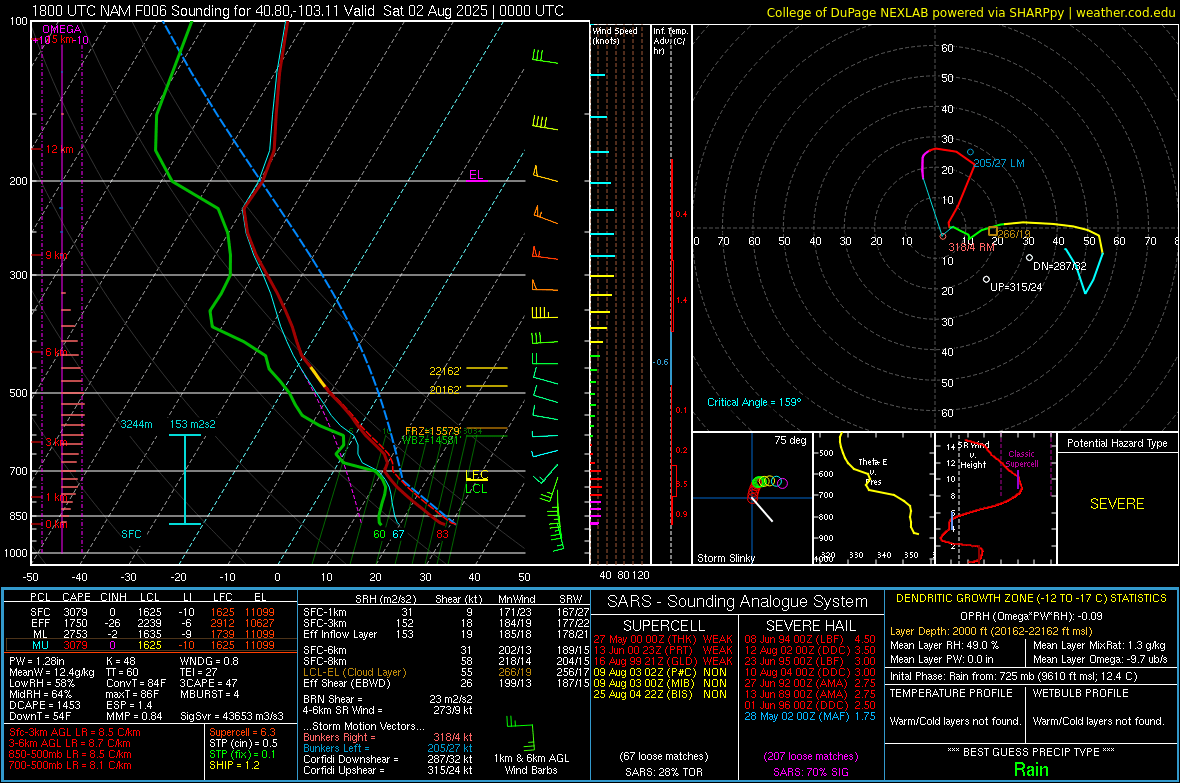
Task: Click the OPRH (Omega*PW*RH) value
Action: pos(1031,616)
